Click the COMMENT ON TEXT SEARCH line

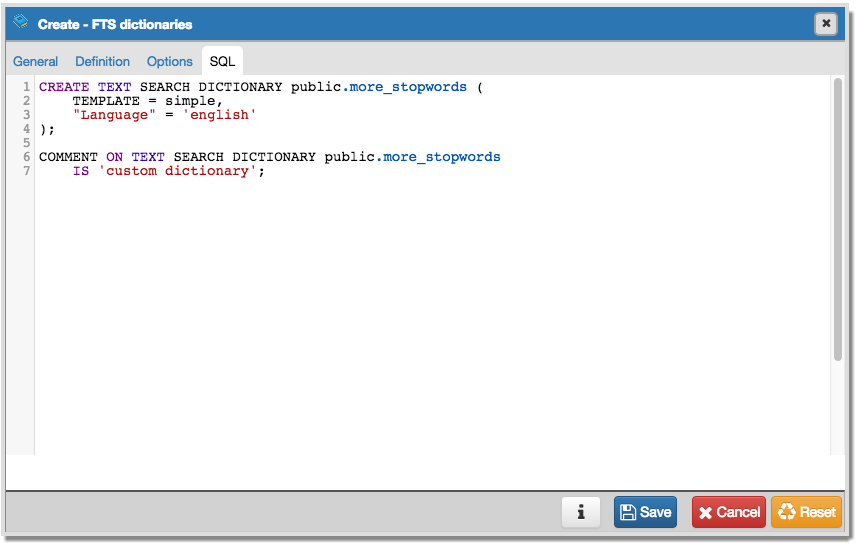pyautogui.click(x=270, y=157)
